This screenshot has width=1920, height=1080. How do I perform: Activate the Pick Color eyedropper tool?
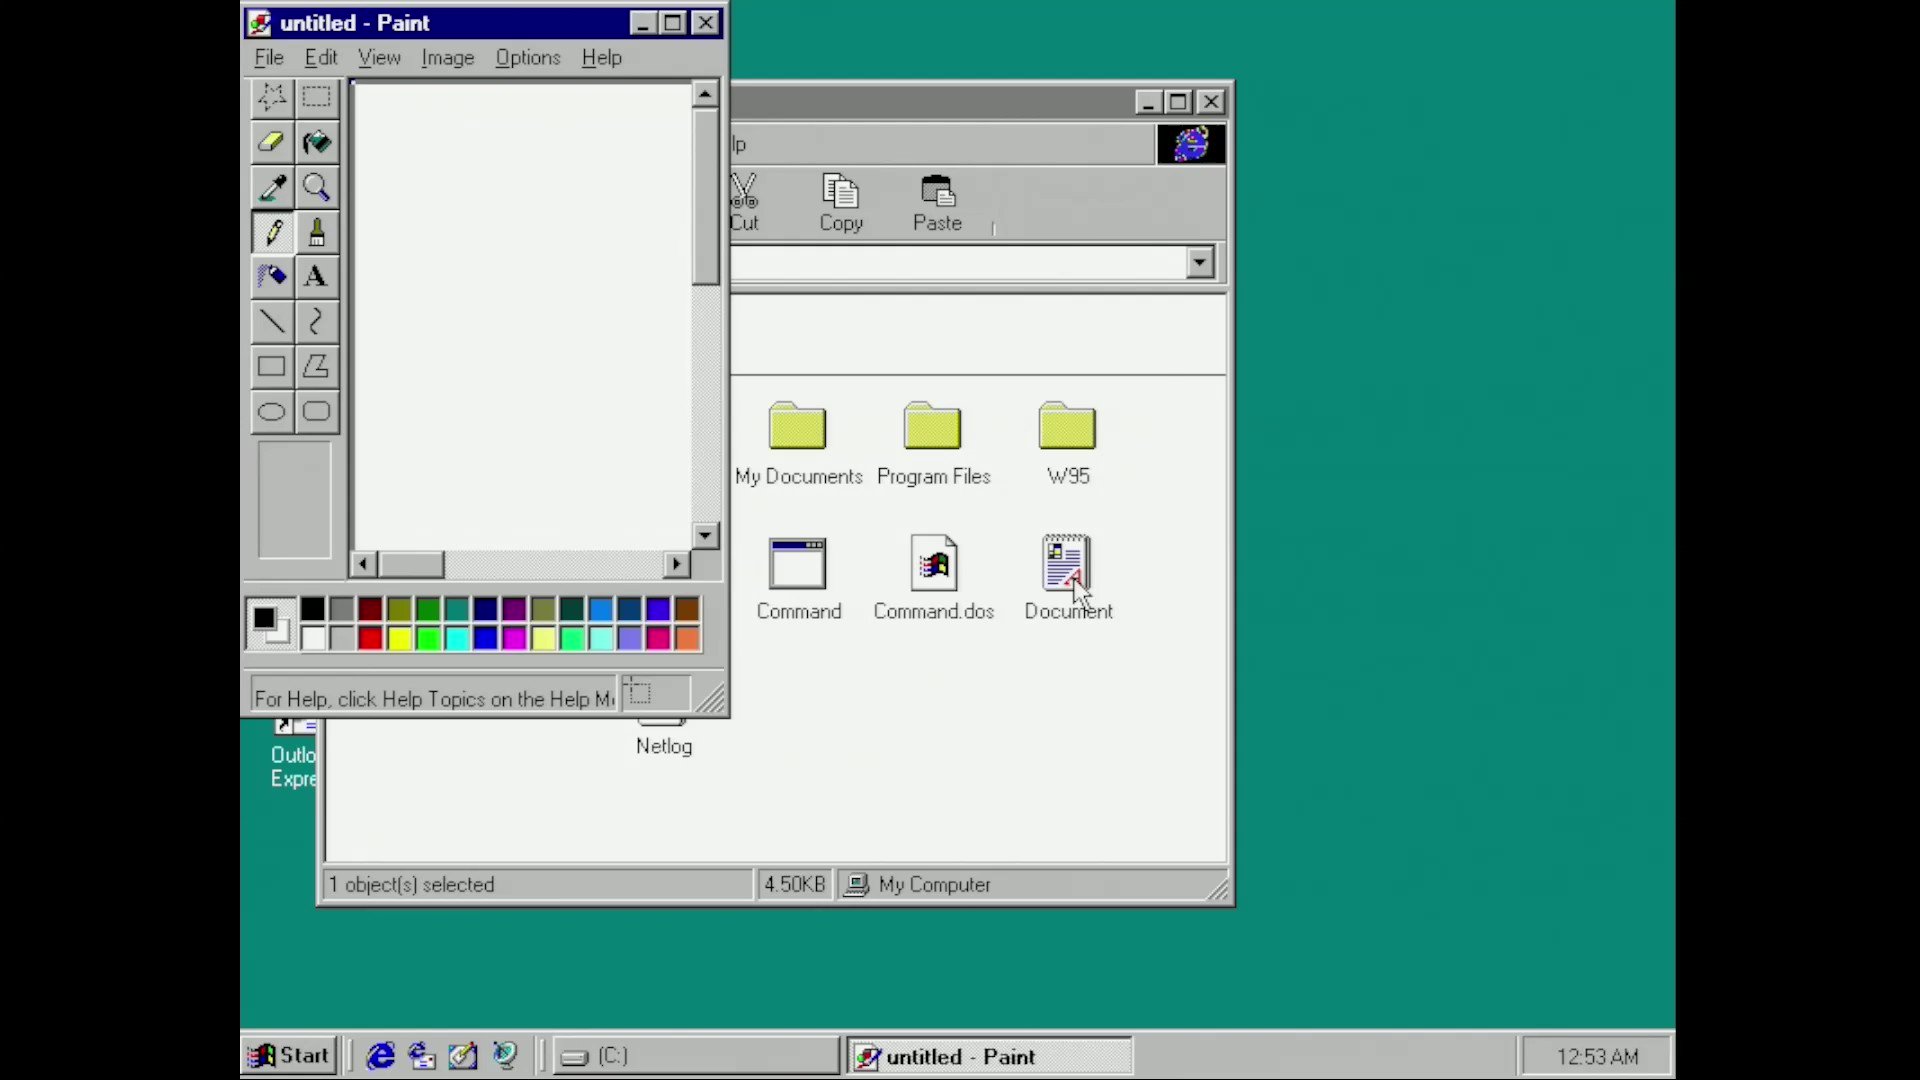(271, 187)
